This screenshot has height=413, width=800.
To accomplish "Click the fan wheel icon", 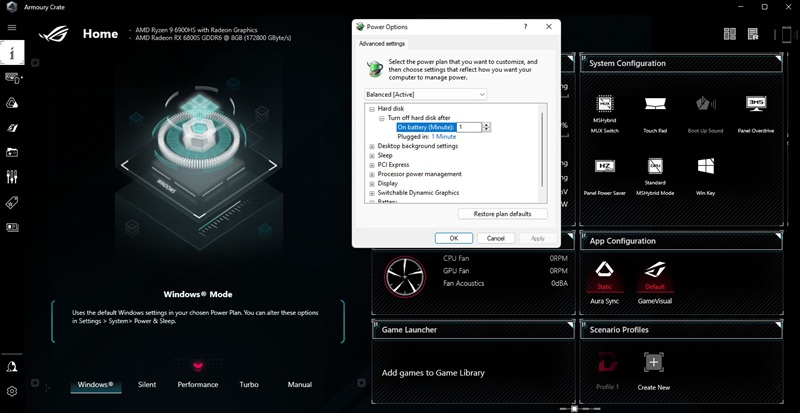I will point(405,277).
